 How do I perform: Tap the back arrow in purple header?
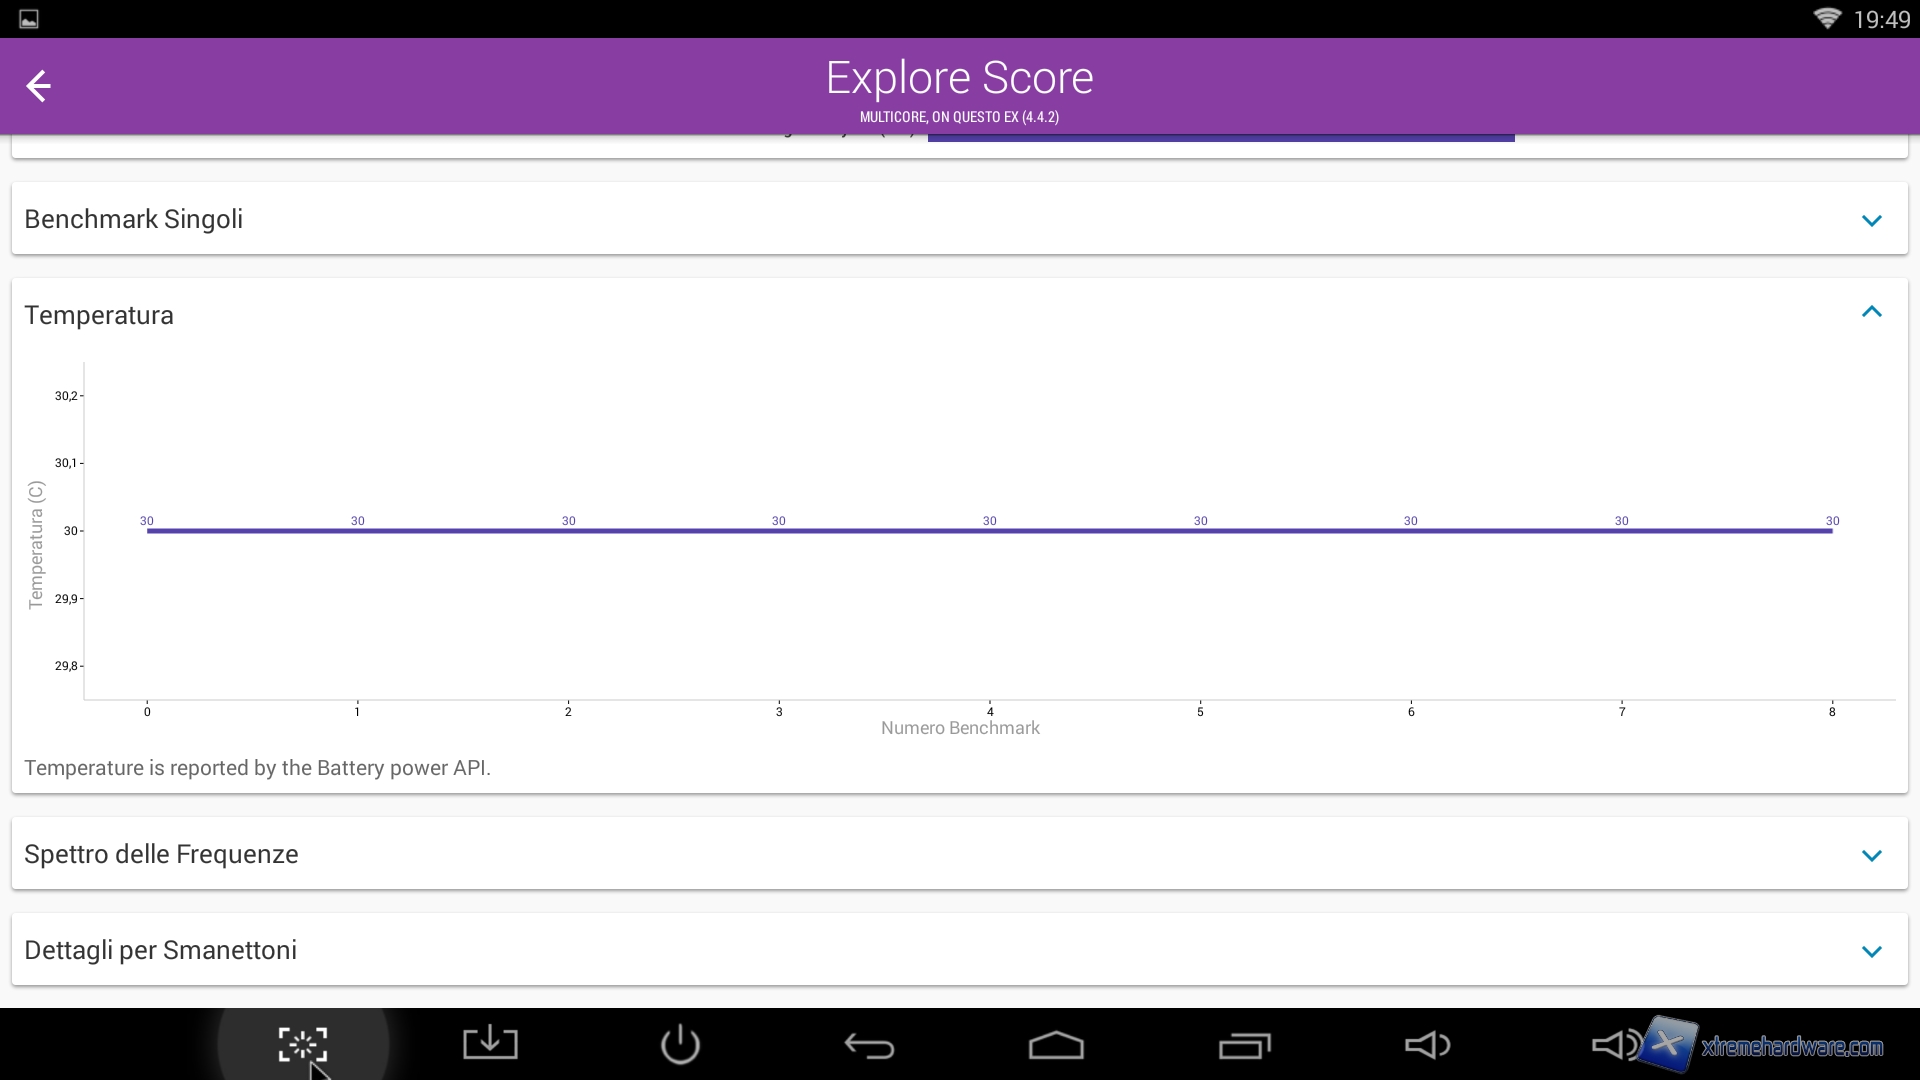click(x=38, y=86)
